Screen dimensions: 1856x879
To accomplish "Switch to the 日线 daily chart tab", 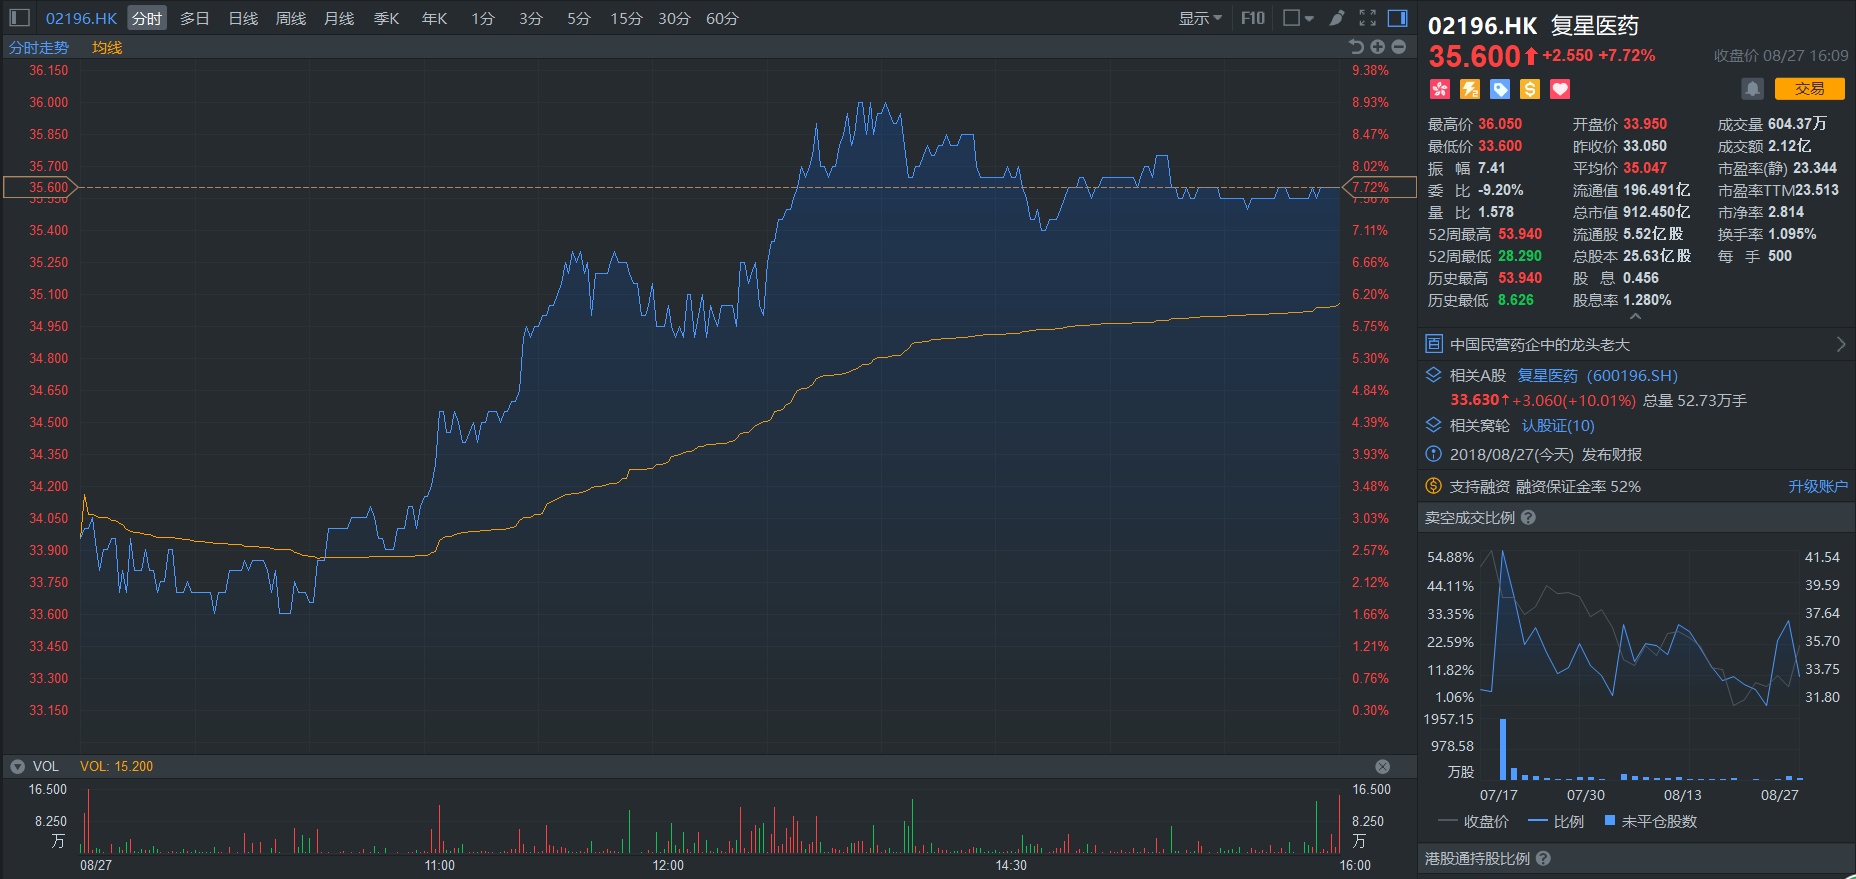I will 243,18.
